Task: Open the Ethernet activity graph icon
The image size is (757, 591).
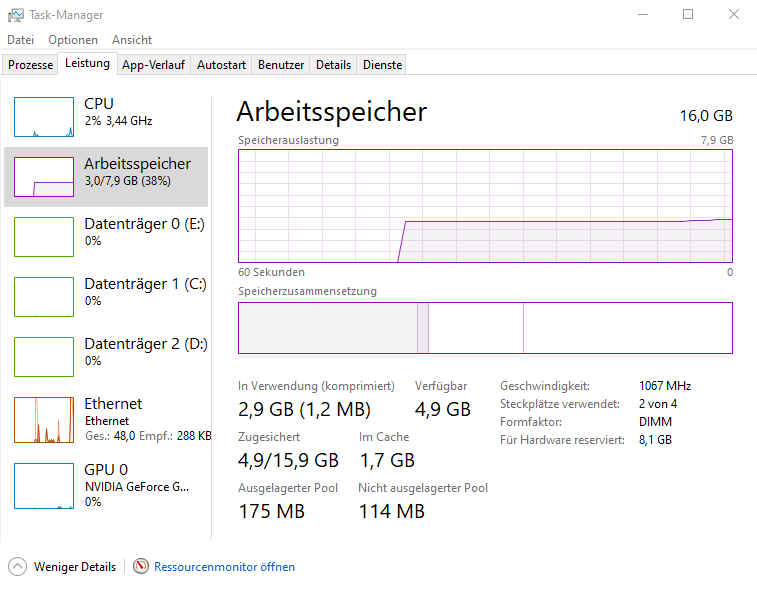Action: 44,420
